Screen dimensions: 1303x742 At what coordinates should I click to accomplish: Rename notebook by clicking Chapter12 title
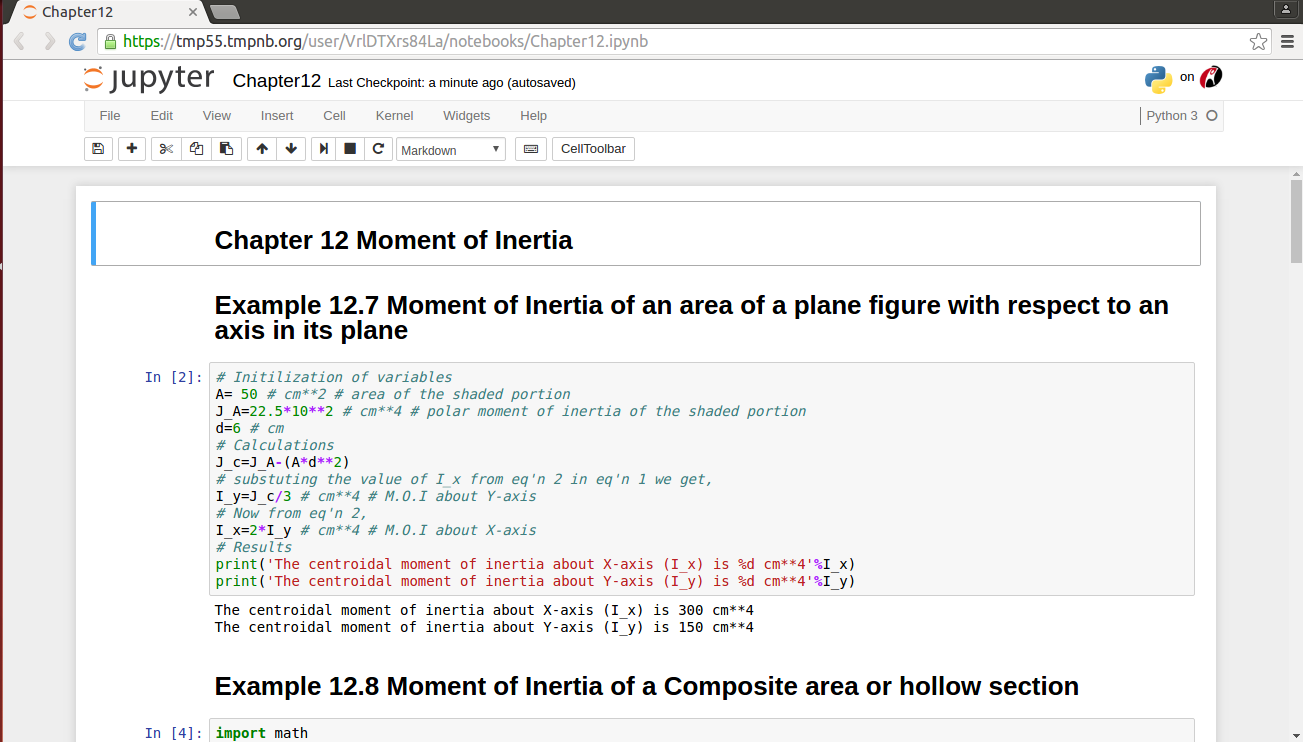pos(277,81)
